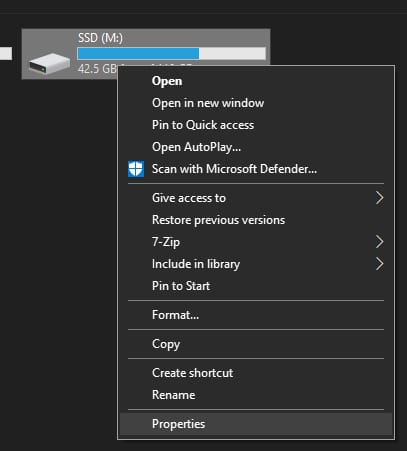Click the 42.5 GB free space text

(x=97, y=69)
